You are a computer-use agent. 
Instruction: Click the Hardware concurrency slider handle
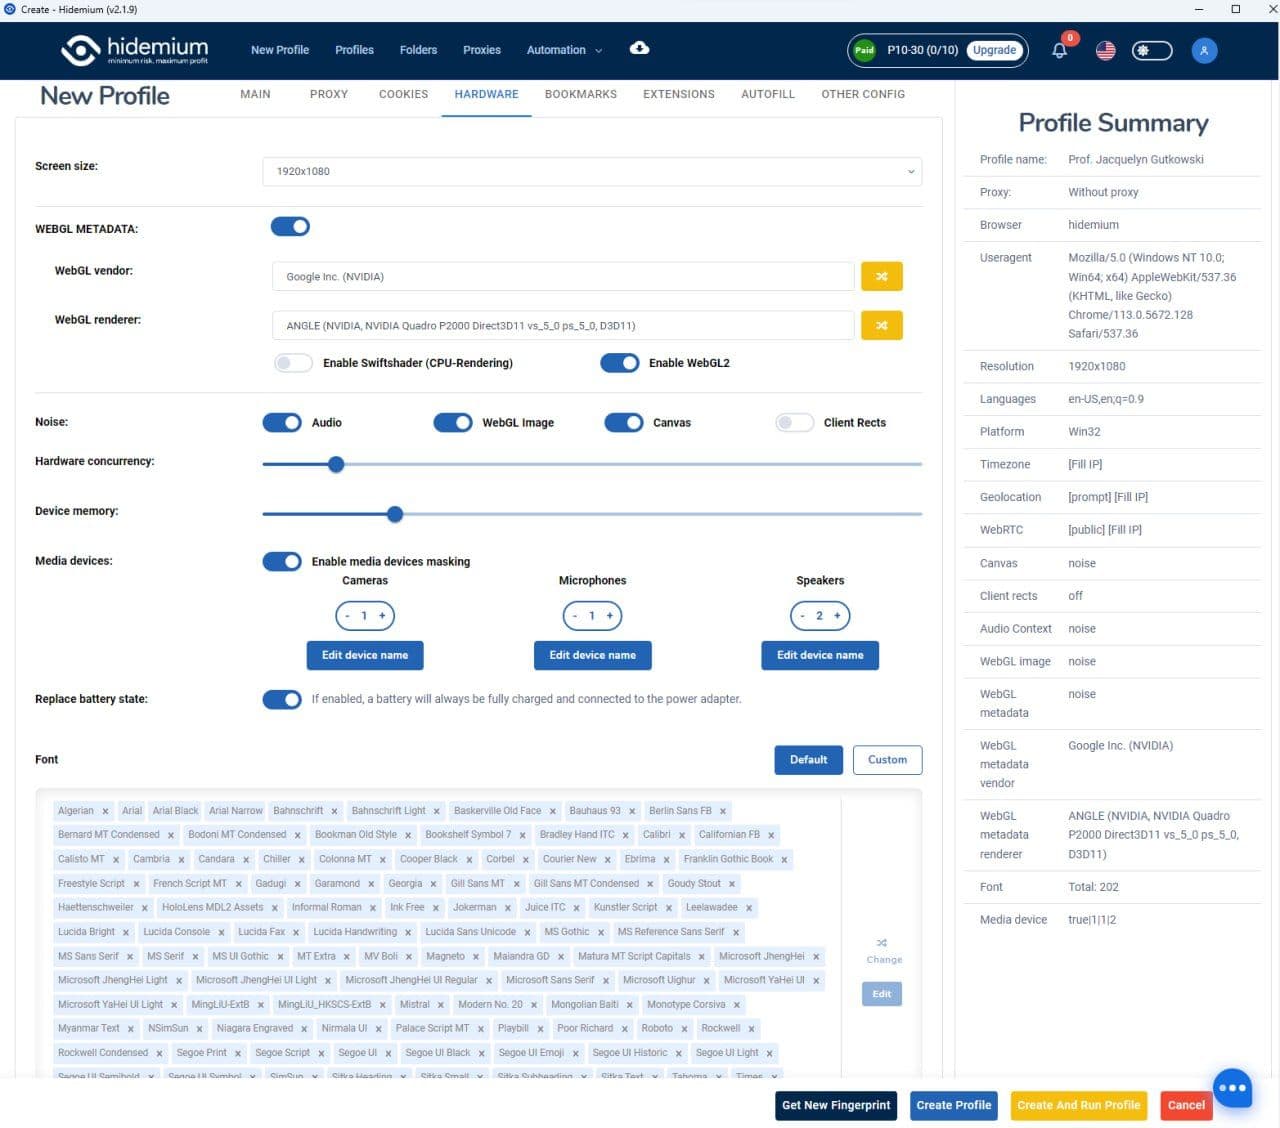point(336,464)
